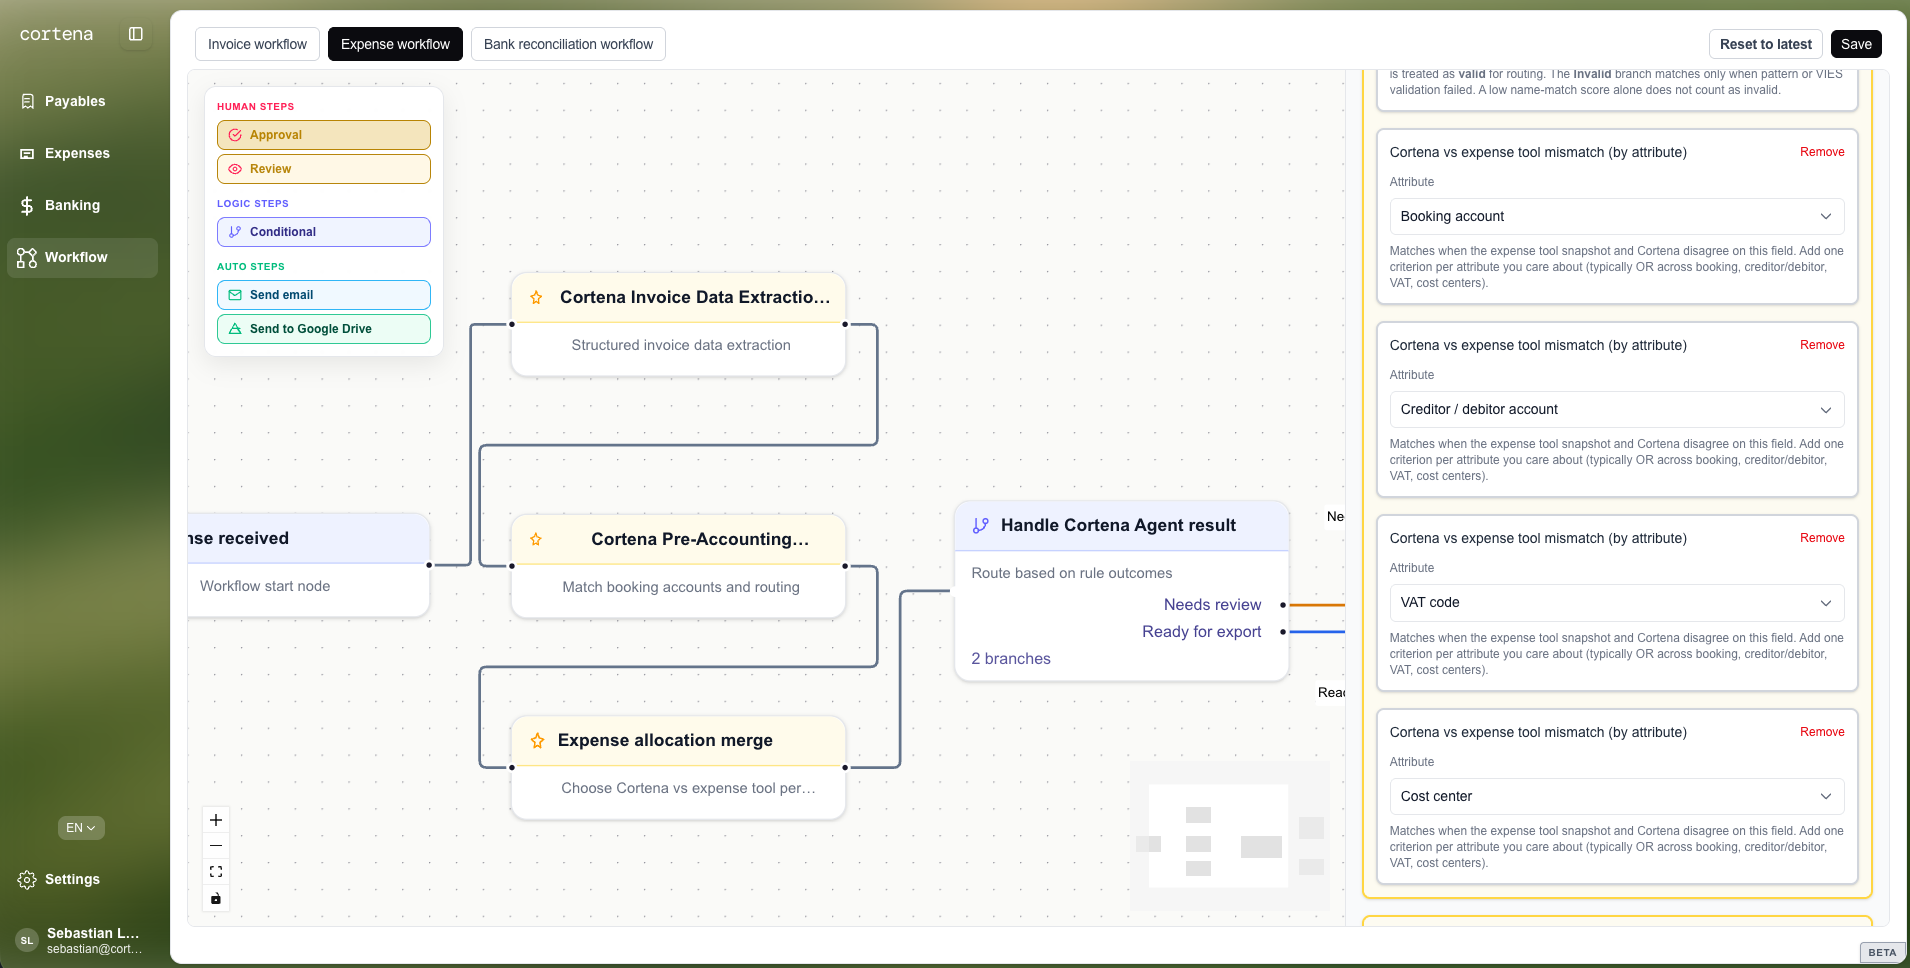Collapse the sidebar panel icon
The width and height of the screenshot is (1910, 968).
(x=136, y=34)
